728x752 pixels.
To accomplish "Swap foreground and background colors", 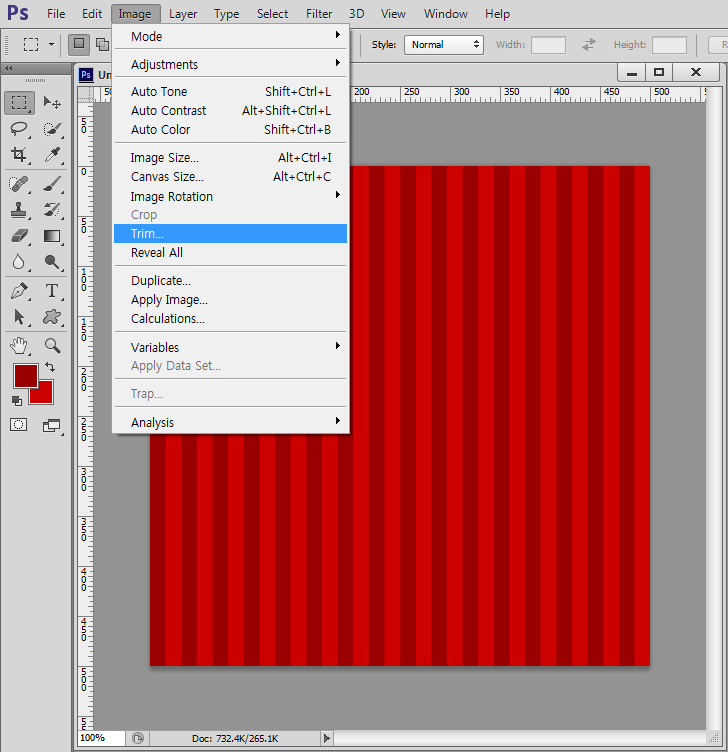I will [x=50, y=367].
